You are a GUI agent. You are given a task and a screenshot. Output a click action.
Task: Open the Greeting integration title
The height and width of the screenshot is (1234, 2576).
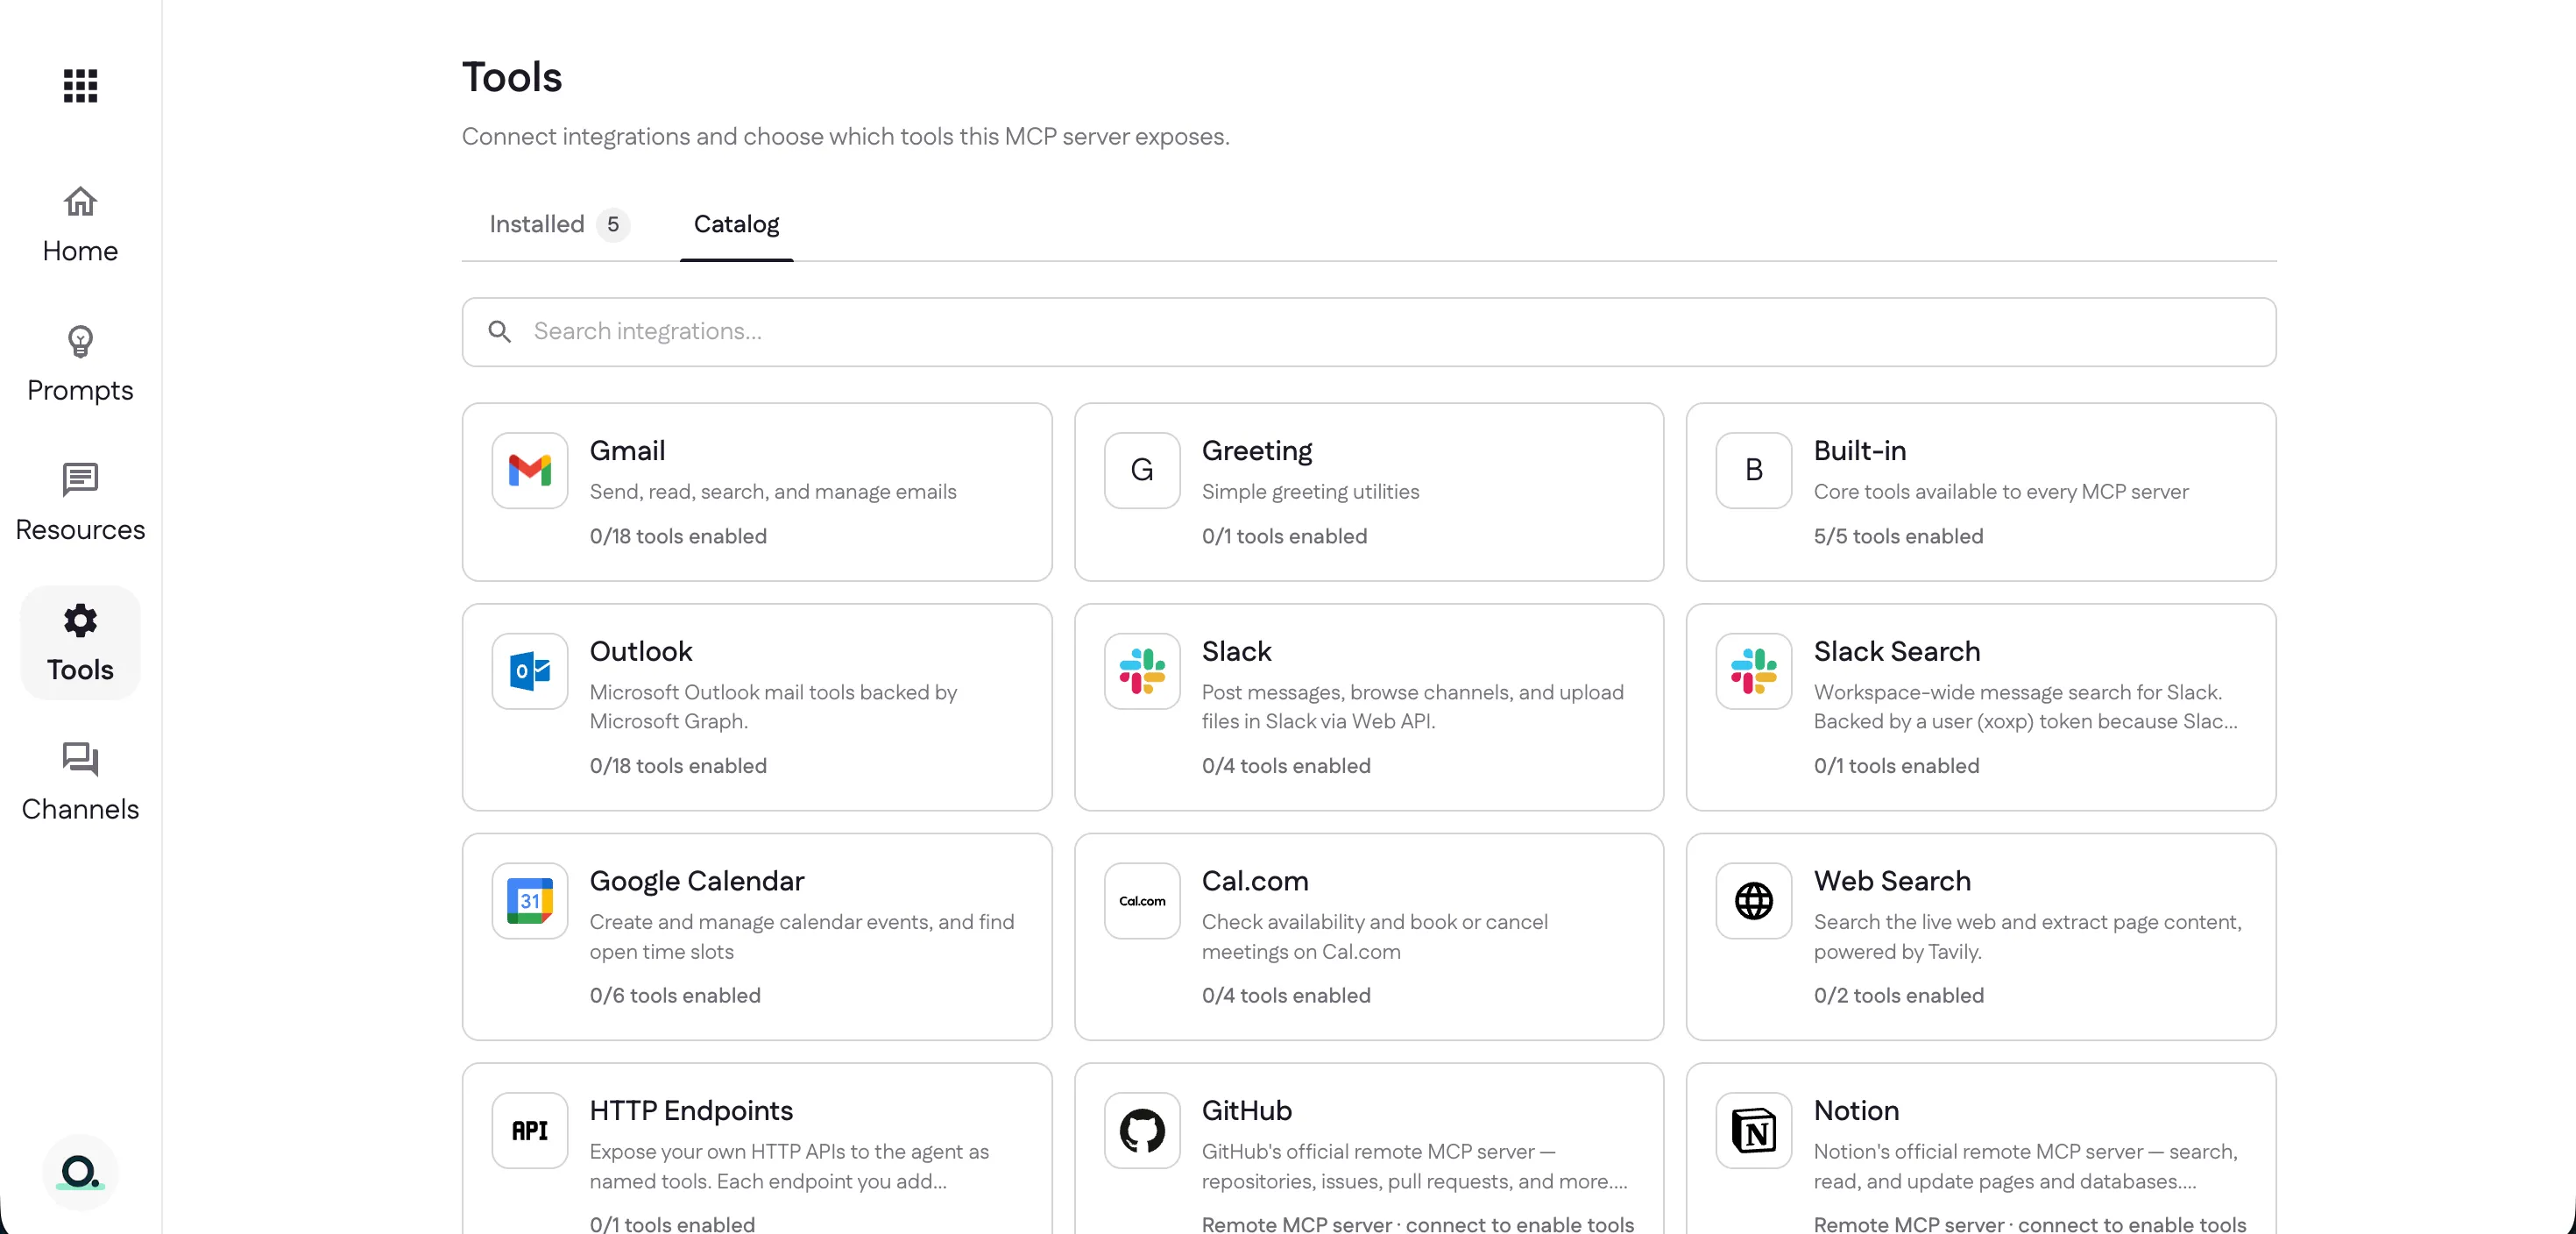point(1257,451)
